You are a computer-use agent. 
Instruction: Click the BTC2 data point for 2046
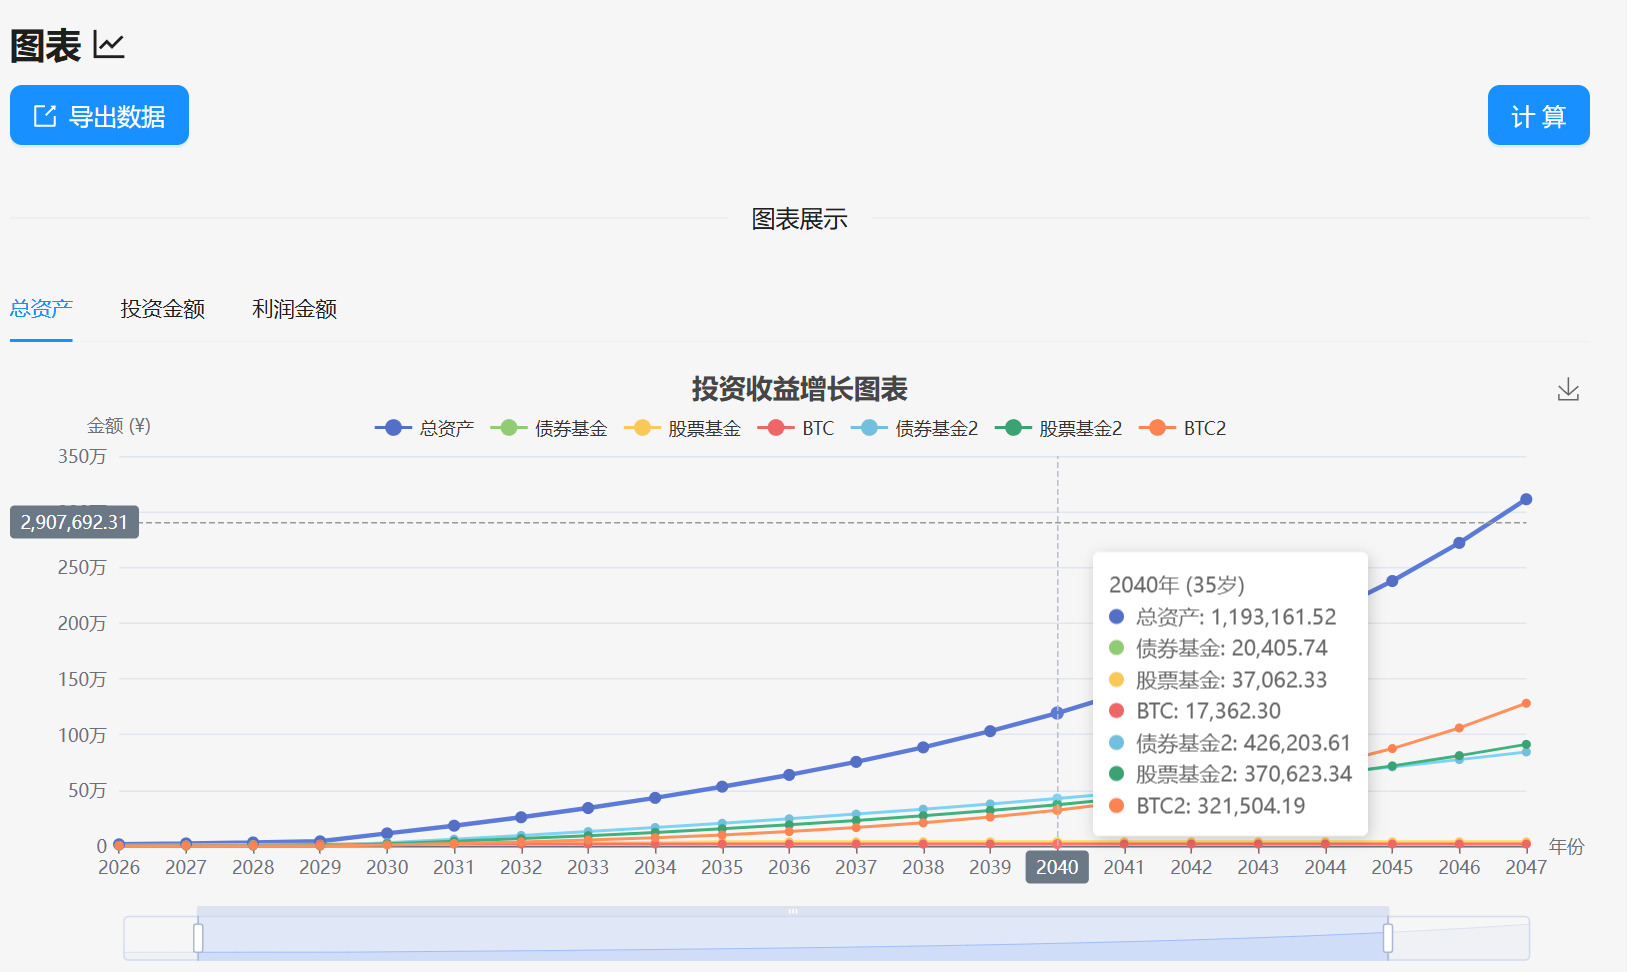click(x=1459, y=728)
